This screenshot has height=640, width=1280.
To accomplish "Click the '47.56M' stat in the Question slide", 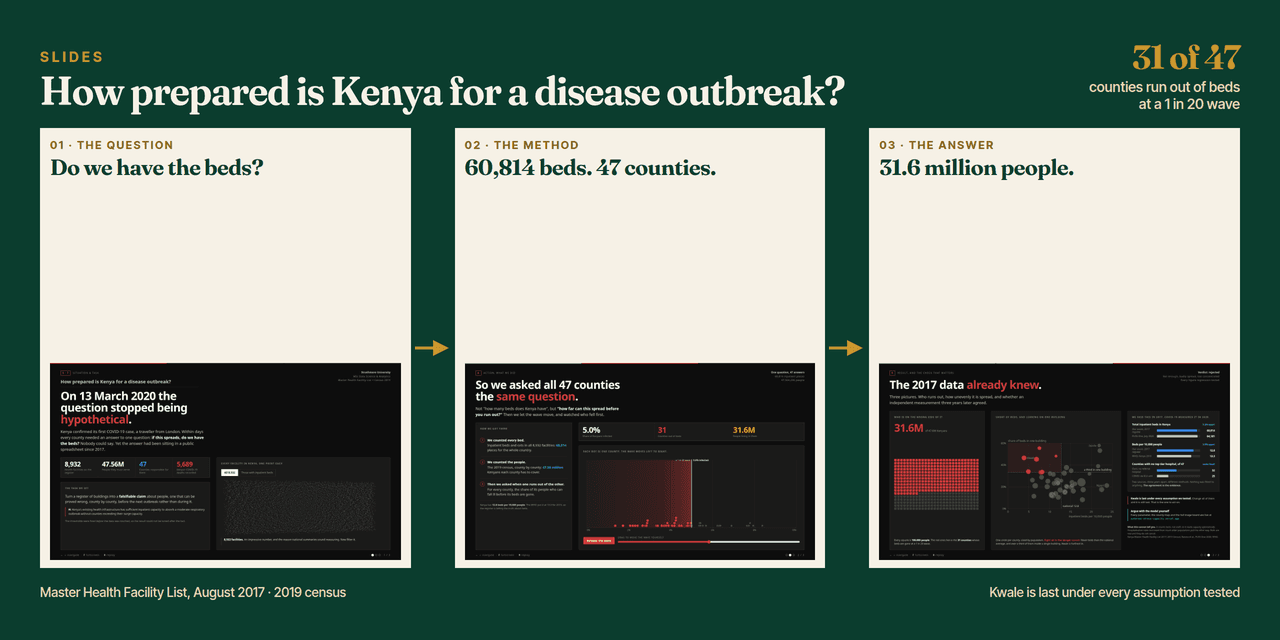I will (x=113, y=464).
